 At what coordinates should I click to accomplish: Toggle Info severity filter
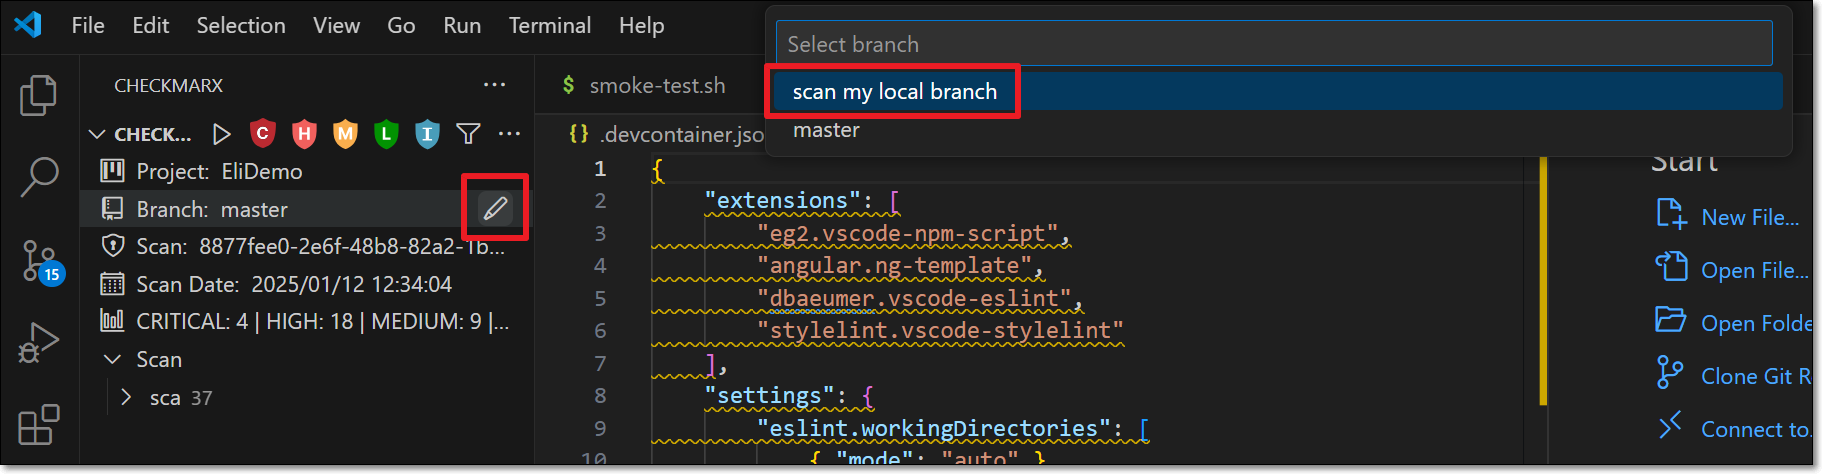click(427, 133)
